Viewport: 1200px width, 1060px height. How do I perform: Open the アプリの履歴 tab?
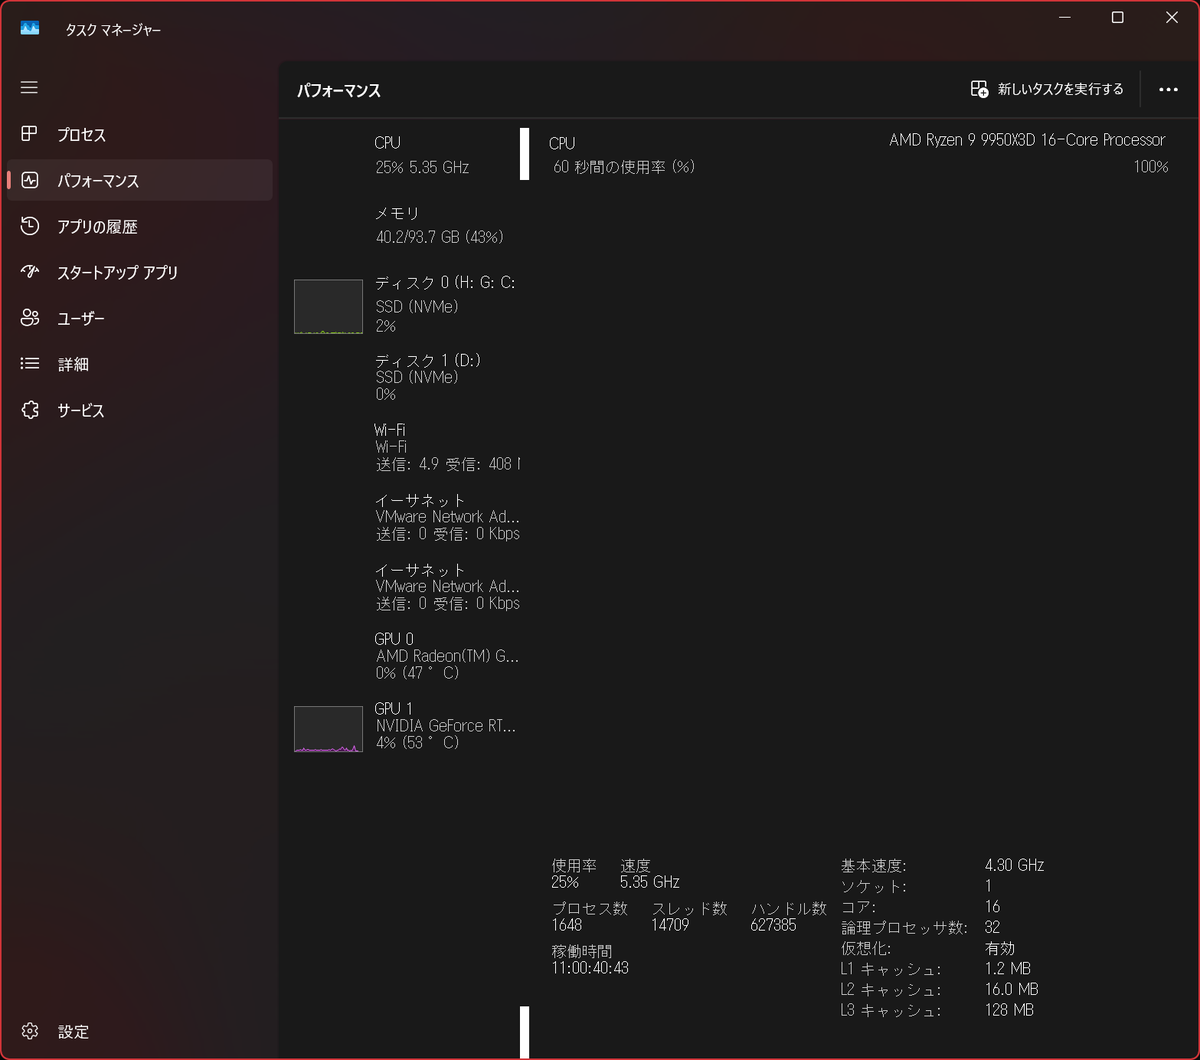140,226
